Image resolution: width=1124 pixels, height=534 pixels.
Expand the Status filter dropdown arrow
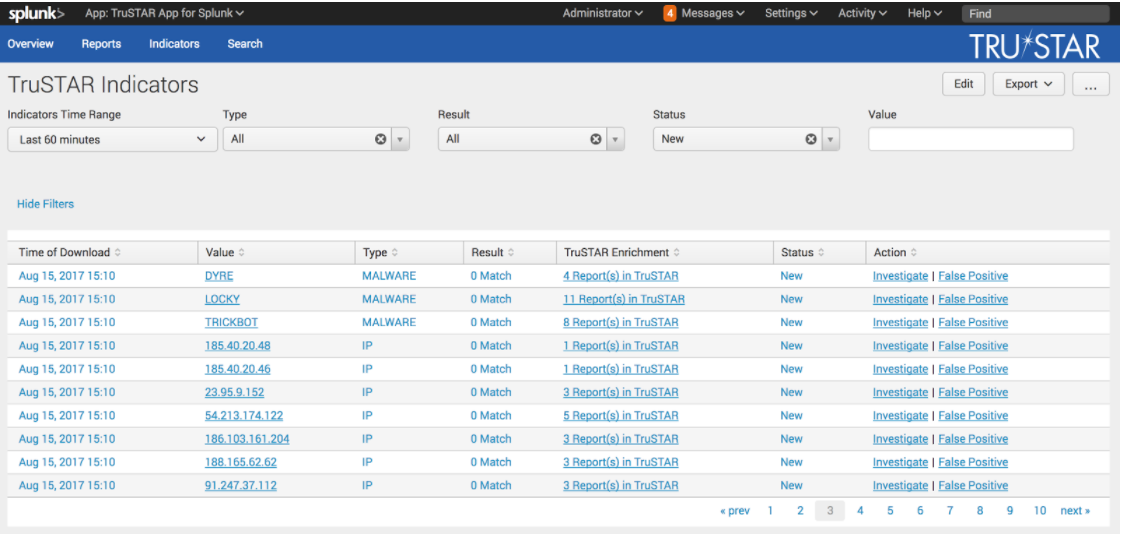830,139
